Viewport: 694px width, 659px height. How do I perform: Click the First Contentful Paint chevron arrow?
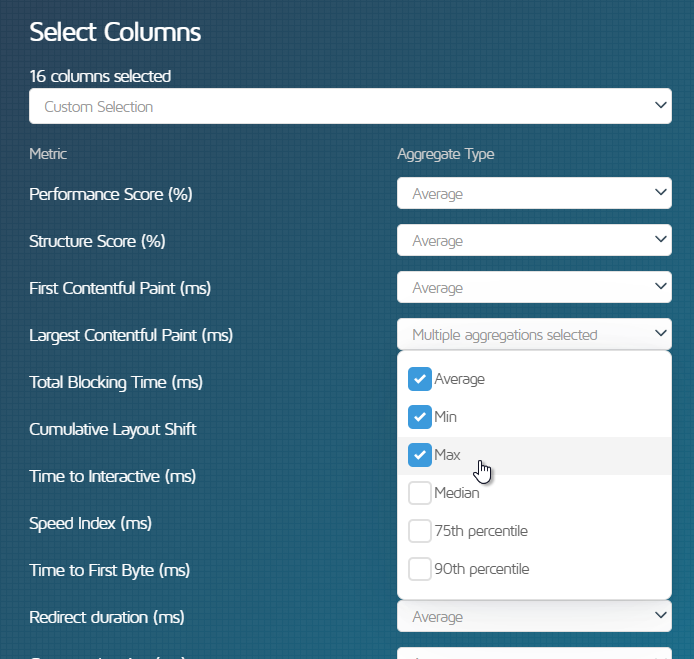click(660, 286)
